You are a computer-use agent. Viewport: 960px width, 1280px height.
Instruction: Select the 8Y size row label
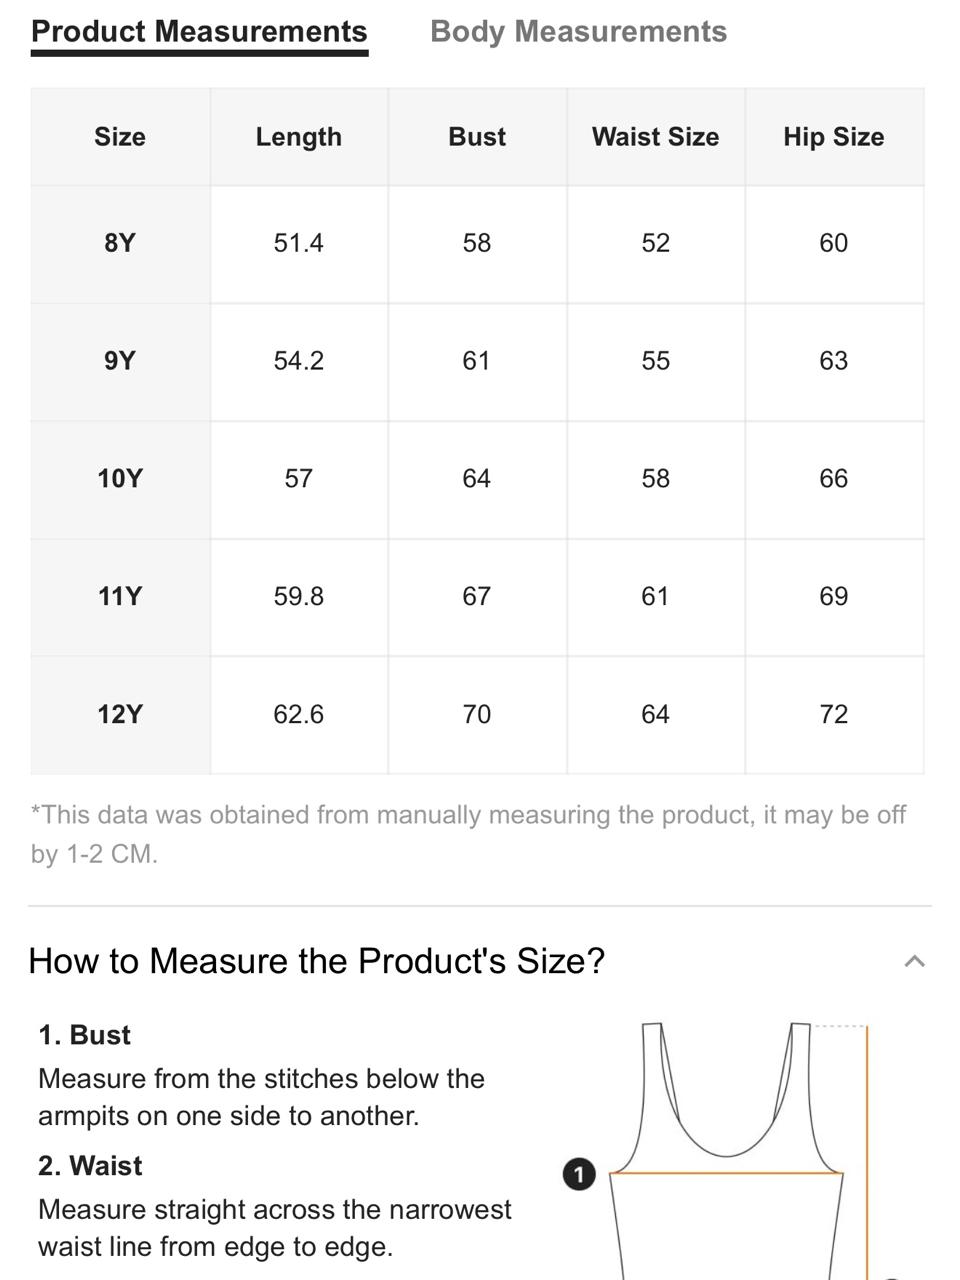coord(120,243)
